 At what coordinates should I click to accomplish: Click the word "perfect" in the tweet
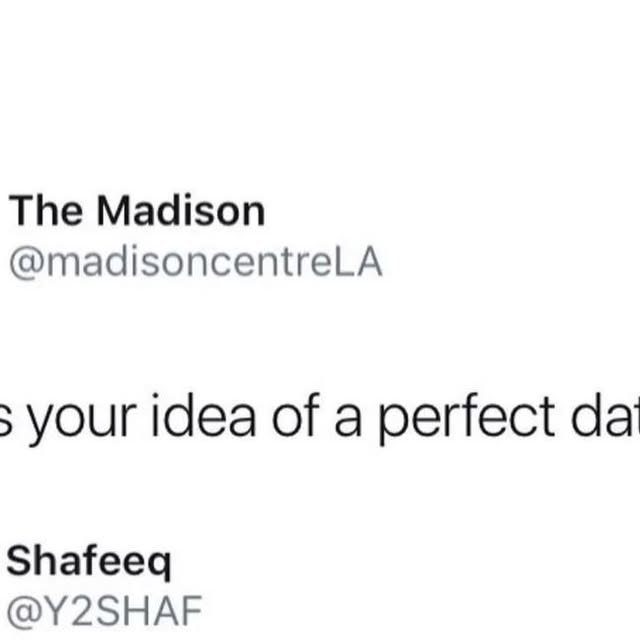click(x=467, y=418)
